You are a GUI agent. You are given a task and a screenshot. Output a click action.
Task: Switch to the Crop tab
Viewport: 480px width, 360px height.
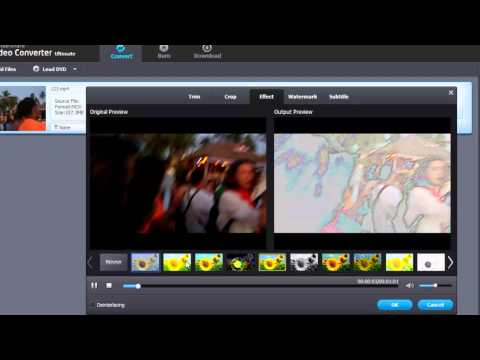[x=230, y=97]
